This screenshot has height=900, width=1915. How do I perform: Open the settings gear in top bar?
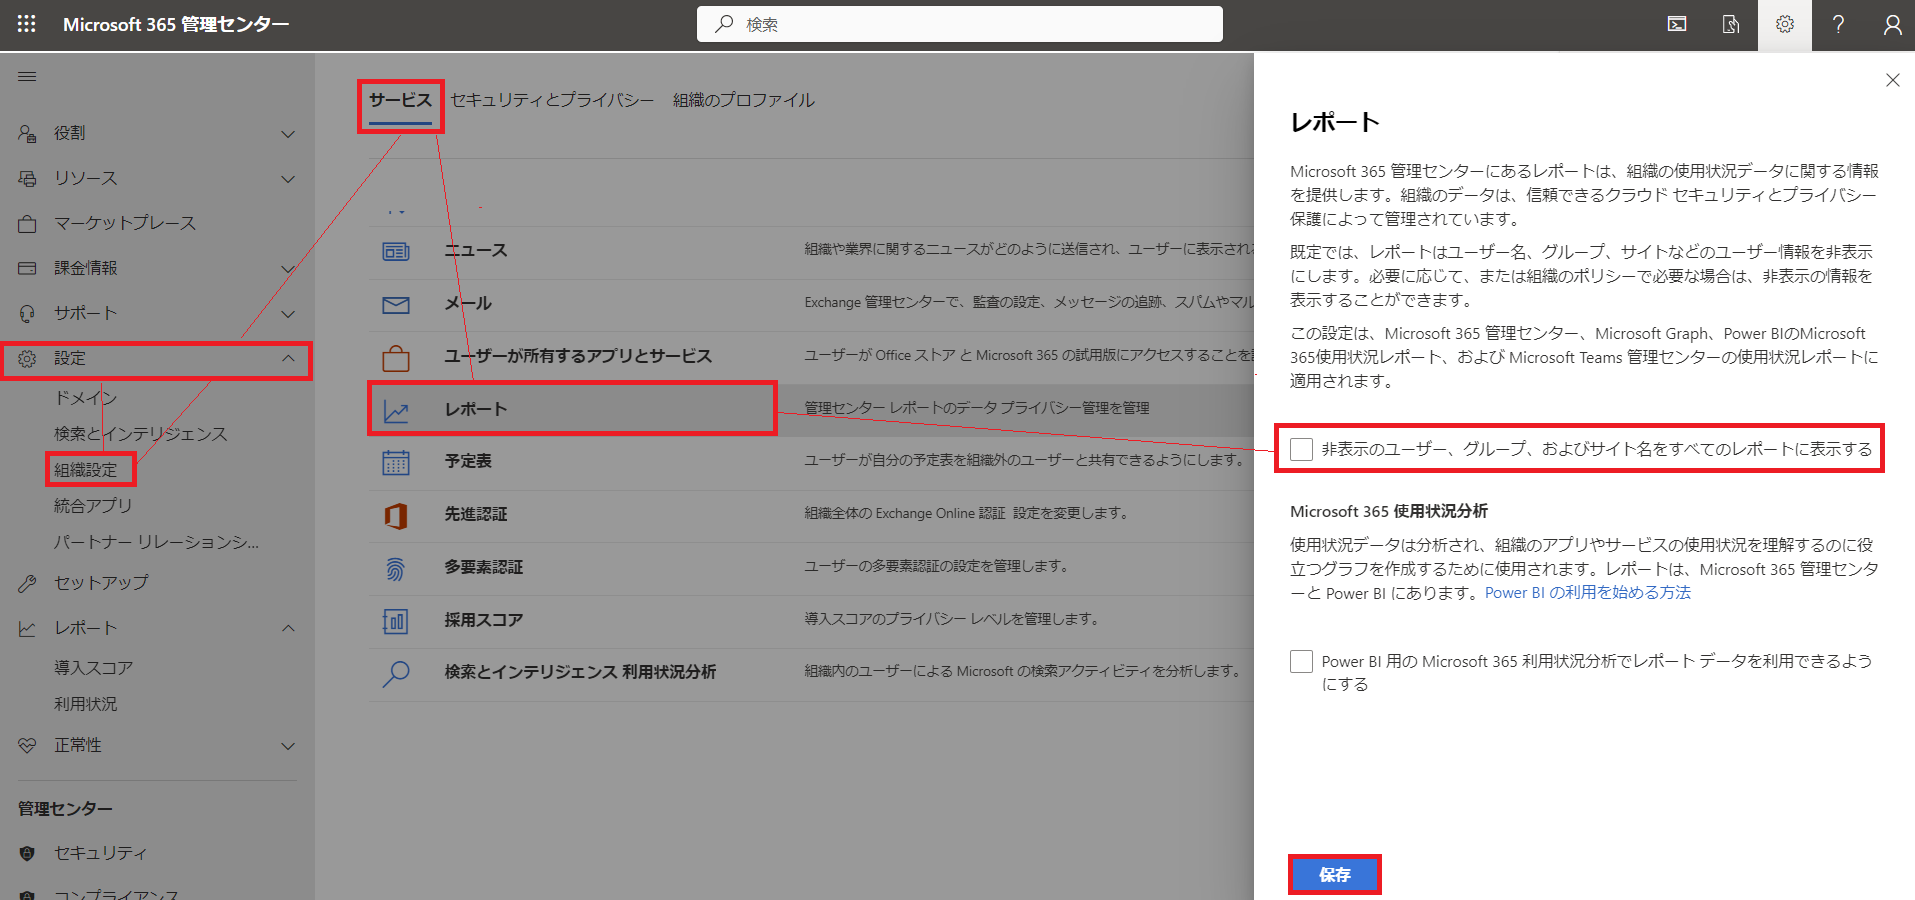click(1785, 24)
